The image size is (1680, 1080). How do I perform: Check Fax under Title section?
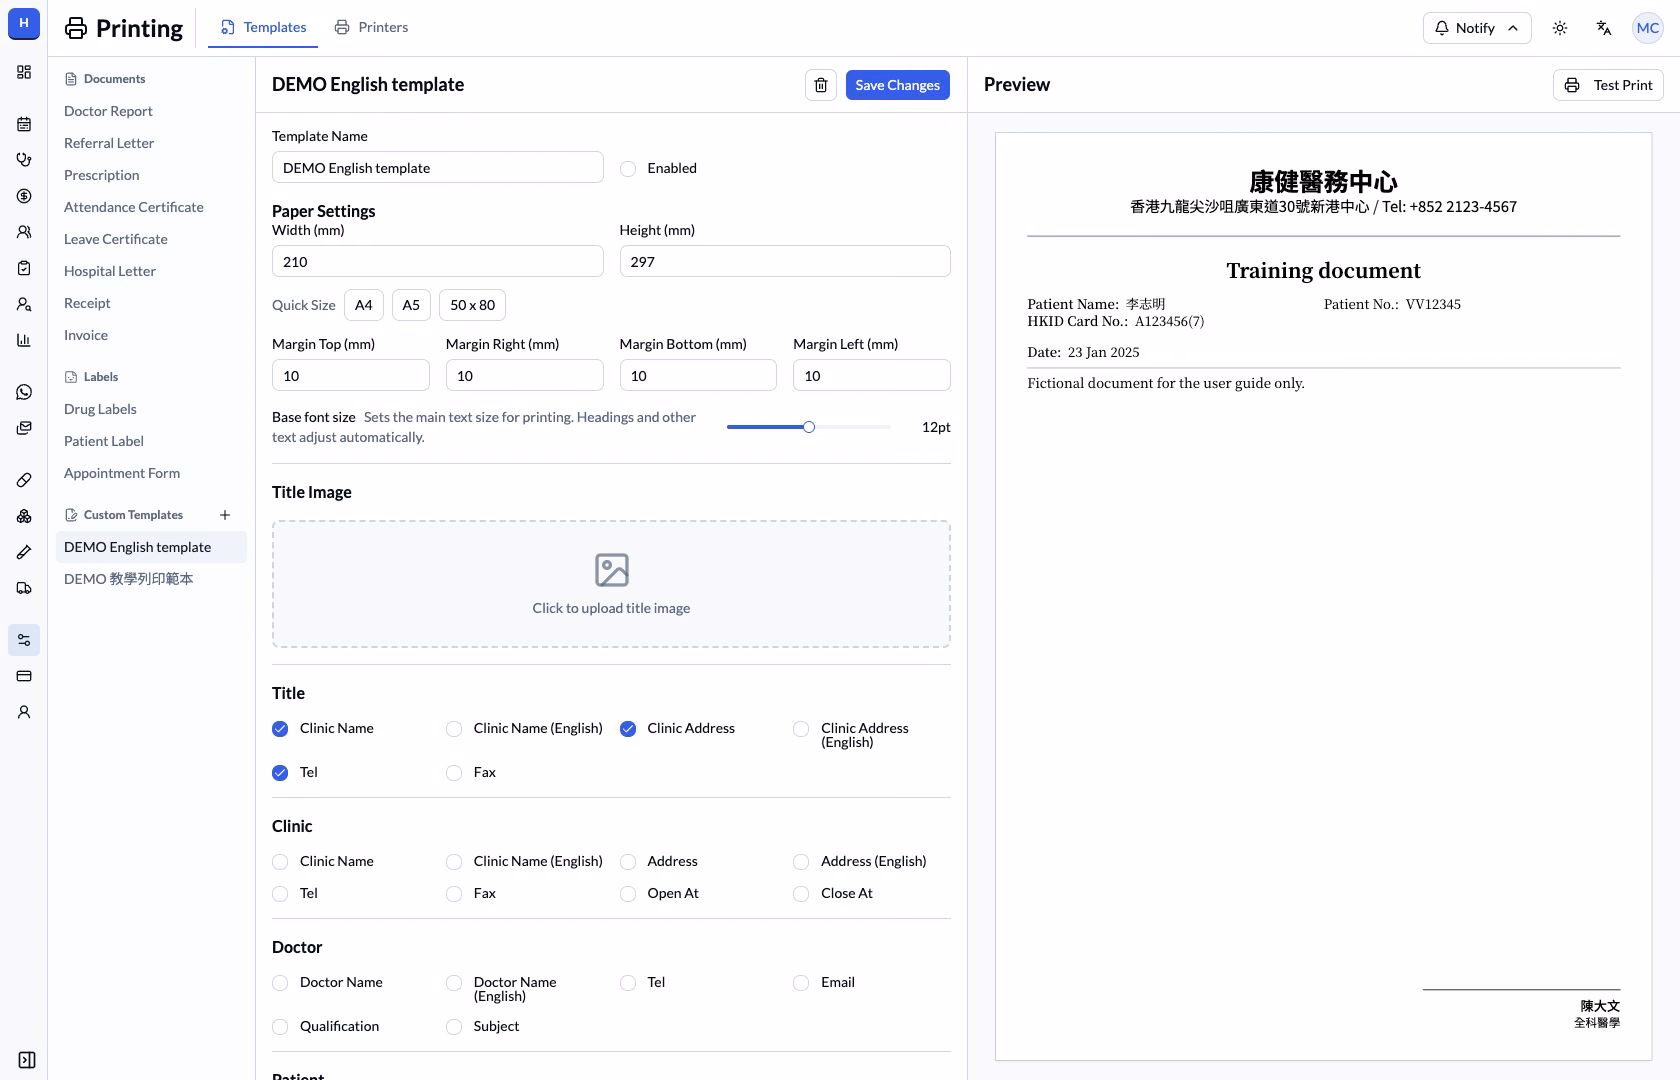[454, 773]
